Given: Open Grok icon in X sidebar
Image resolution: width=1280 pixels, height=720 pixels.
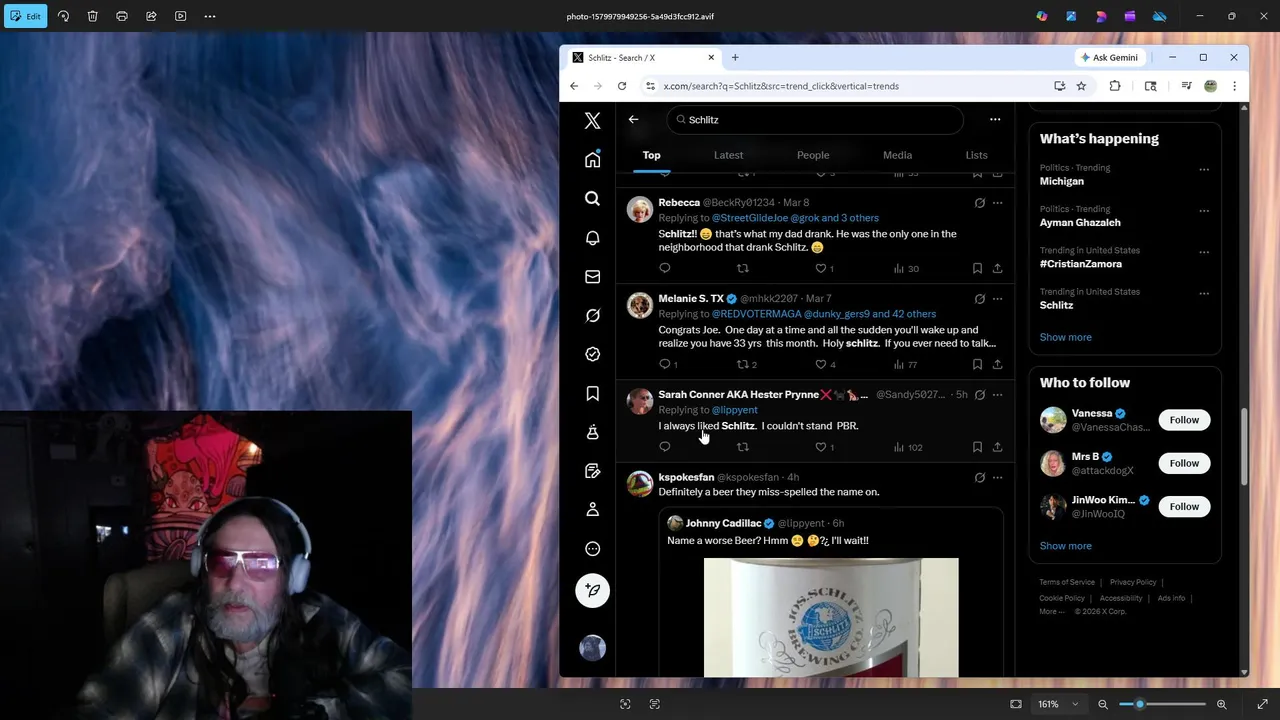Looking at the screenshot, I should tap(592, 316).
